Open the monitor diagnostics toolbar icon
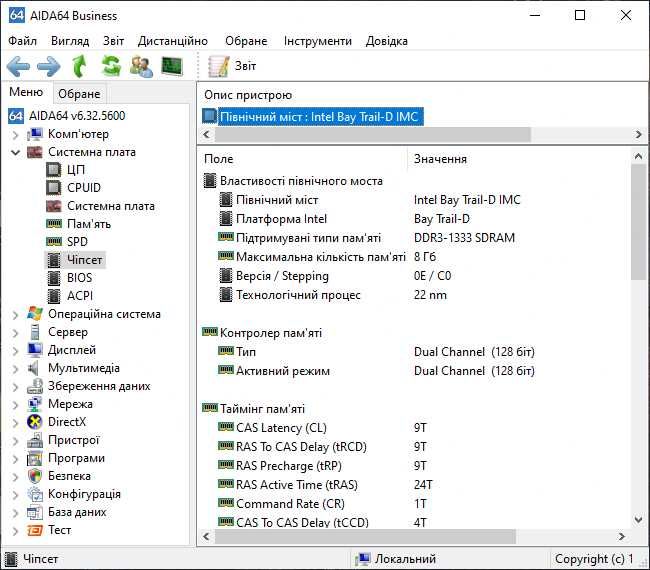 pos(172,66)
